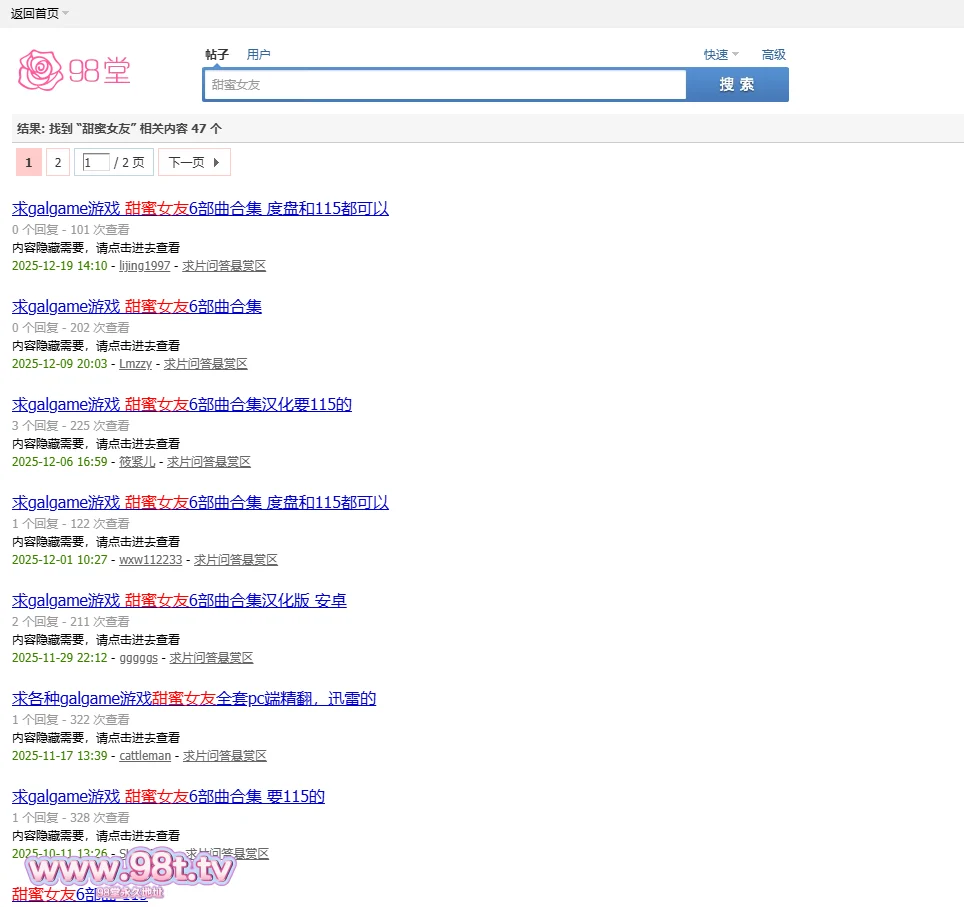This screenshot has width=964, height=907.
Task: Click the search box containing 甜蜜女友
Action: click(x=445, y=85)
